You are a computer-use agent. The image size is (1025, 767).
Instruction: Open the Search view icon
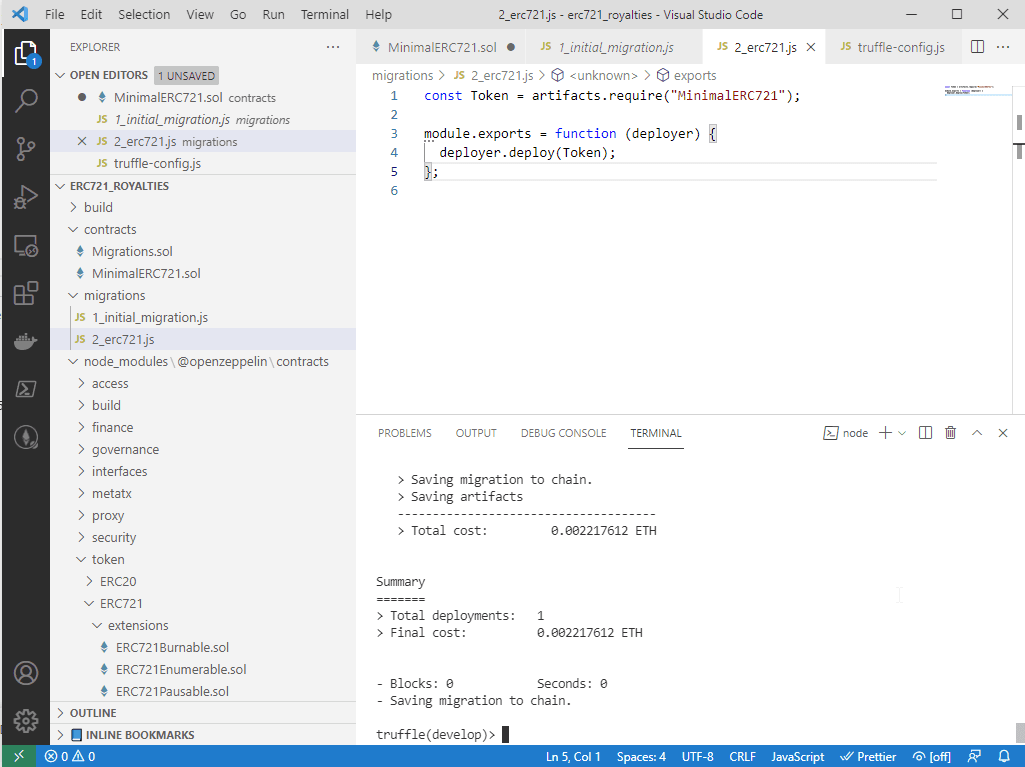tap(26, 101)
